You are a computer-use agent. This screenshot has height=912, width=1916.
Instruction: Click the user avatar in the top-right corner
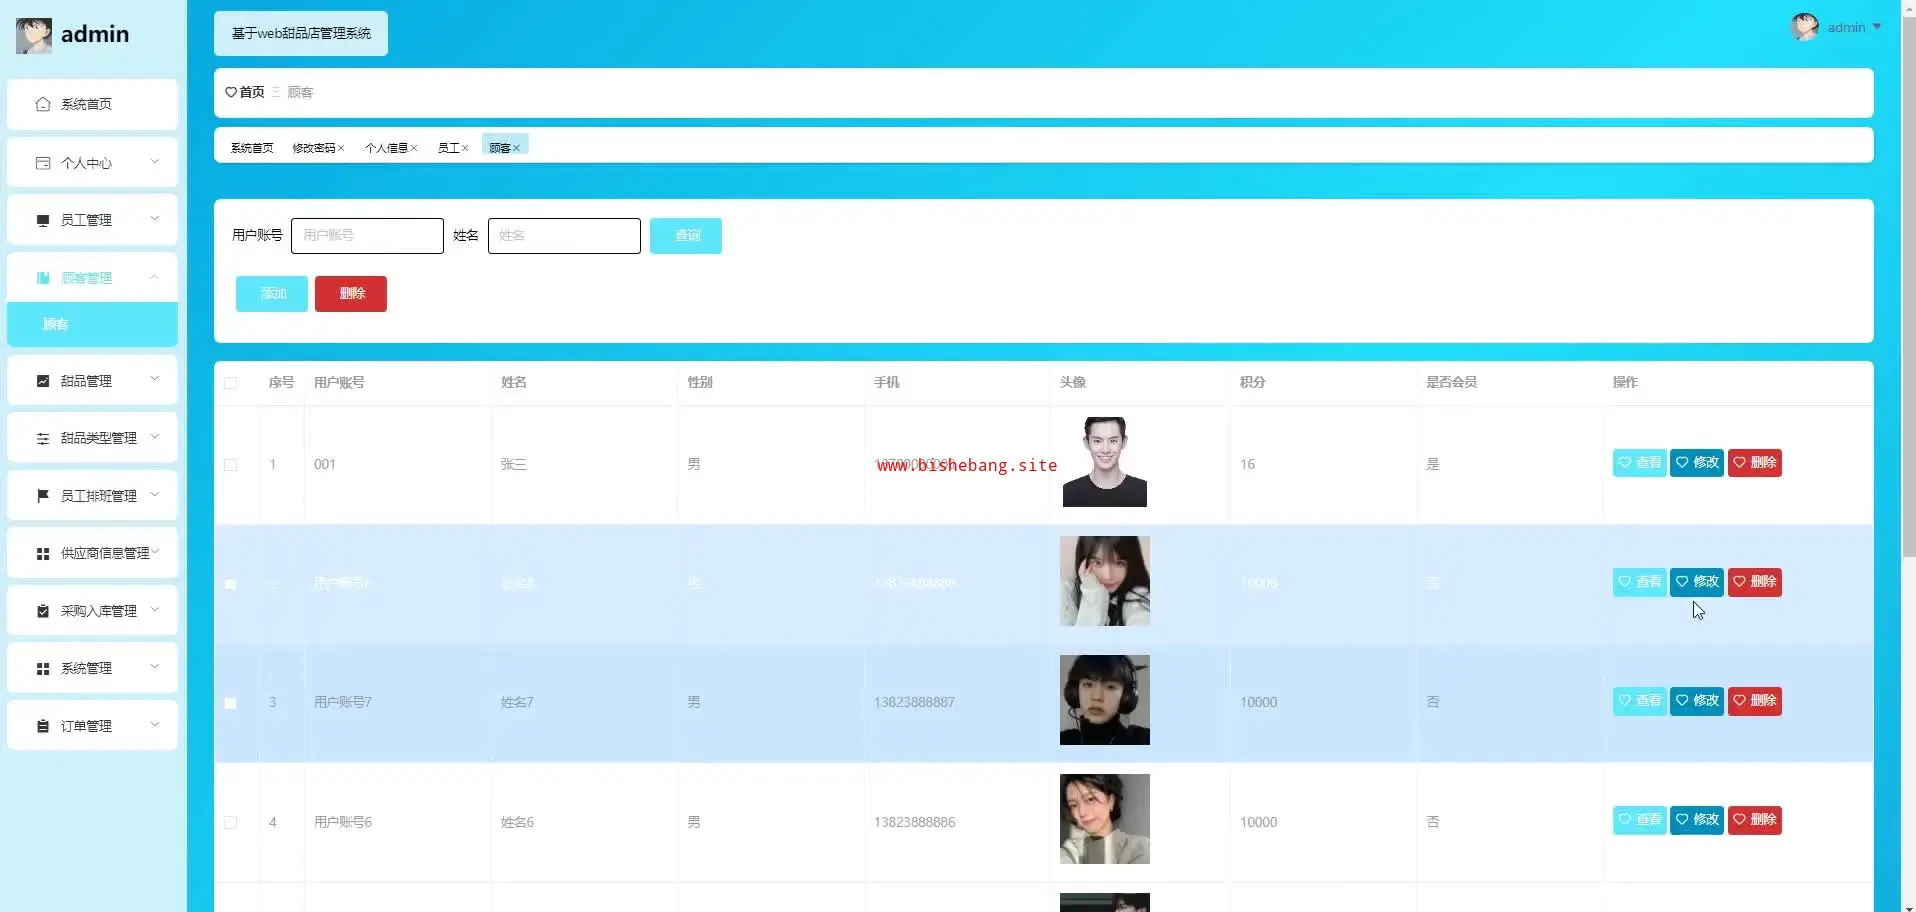pyautogui.click(x=1805, y=27)
